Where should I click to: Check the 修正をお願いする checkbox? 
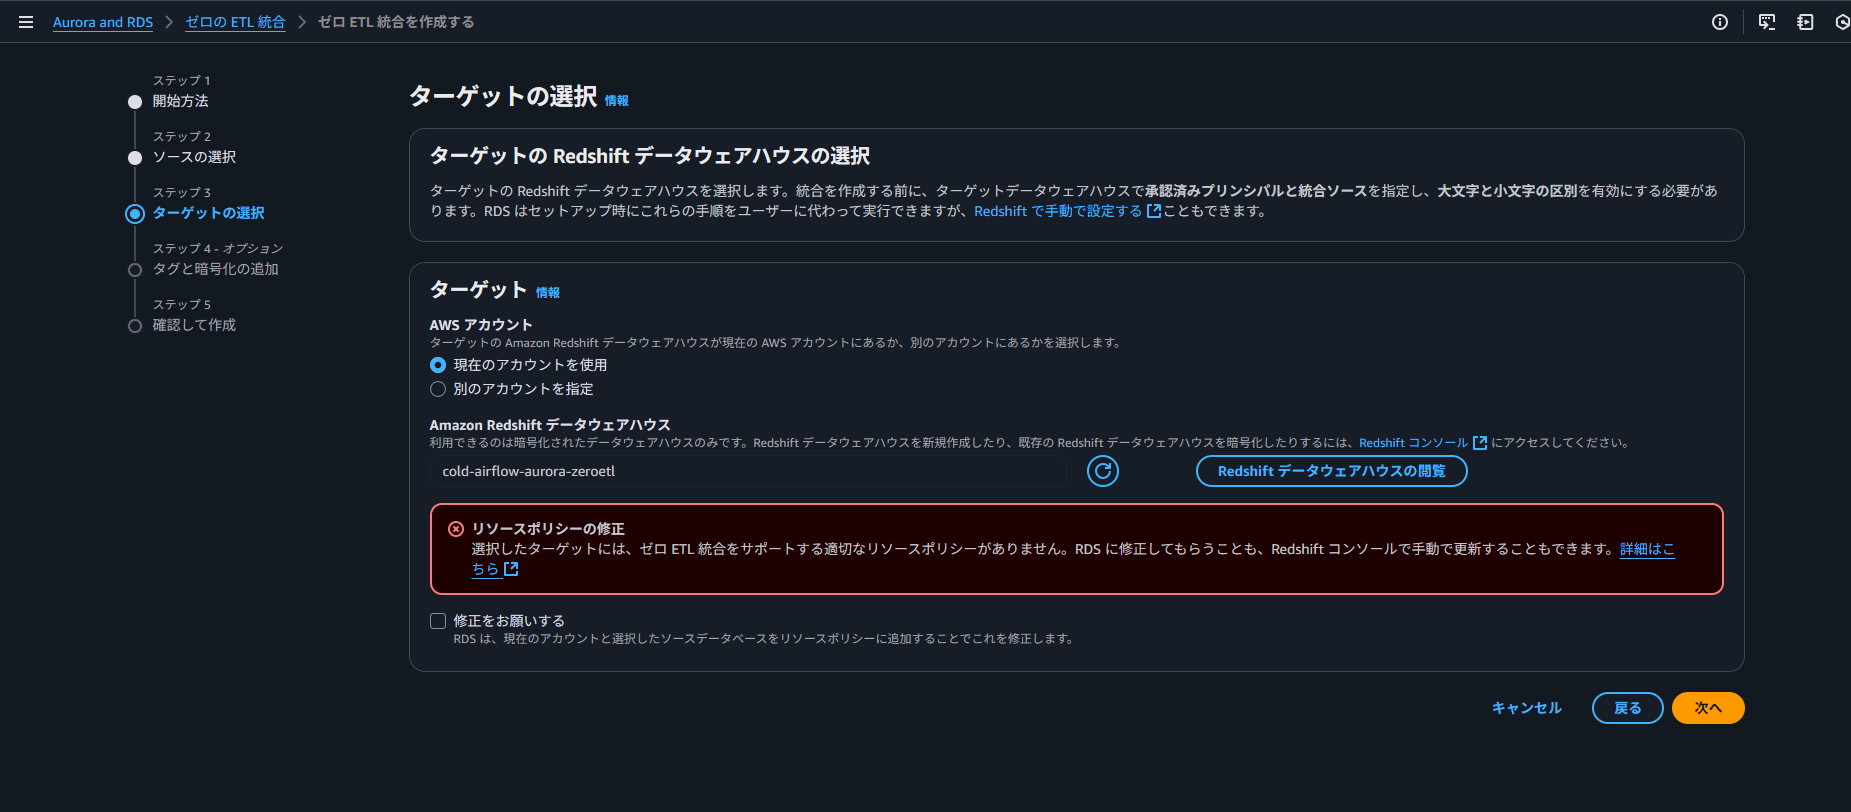438,621
